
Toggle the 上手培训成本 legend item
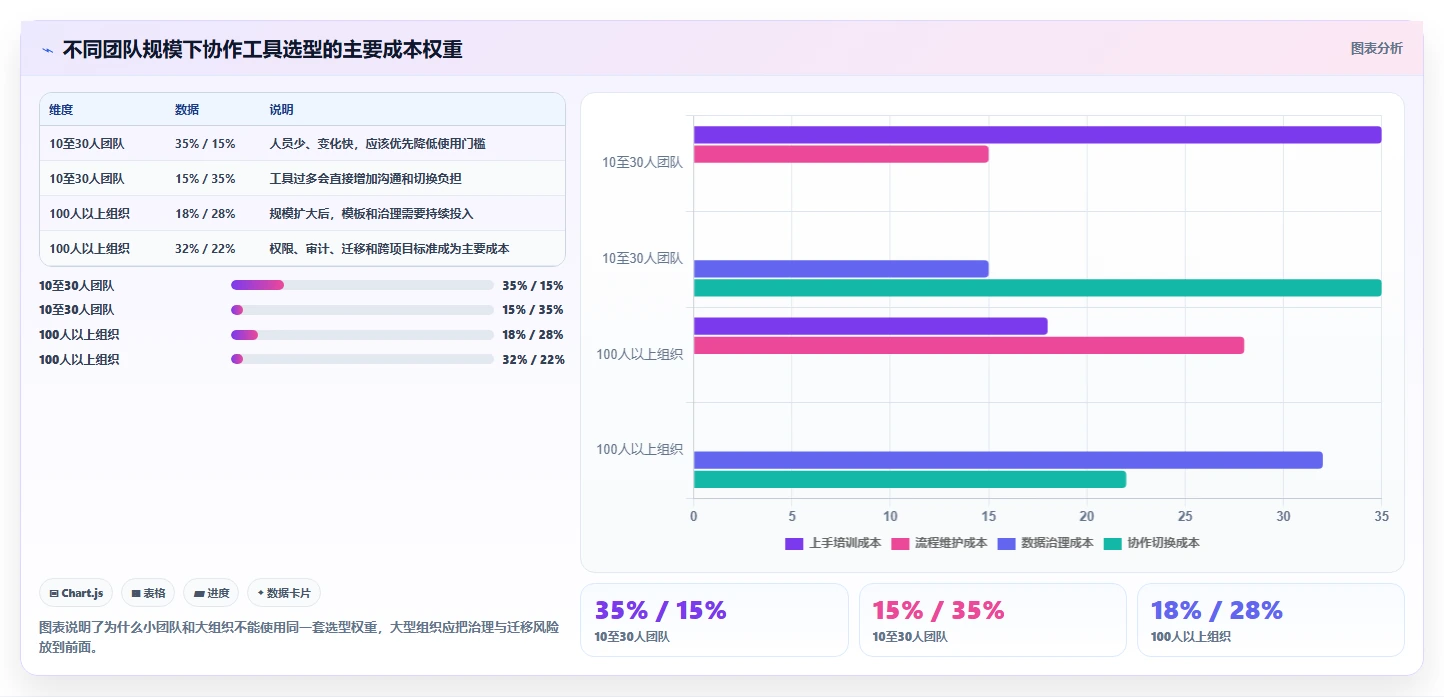833,543
